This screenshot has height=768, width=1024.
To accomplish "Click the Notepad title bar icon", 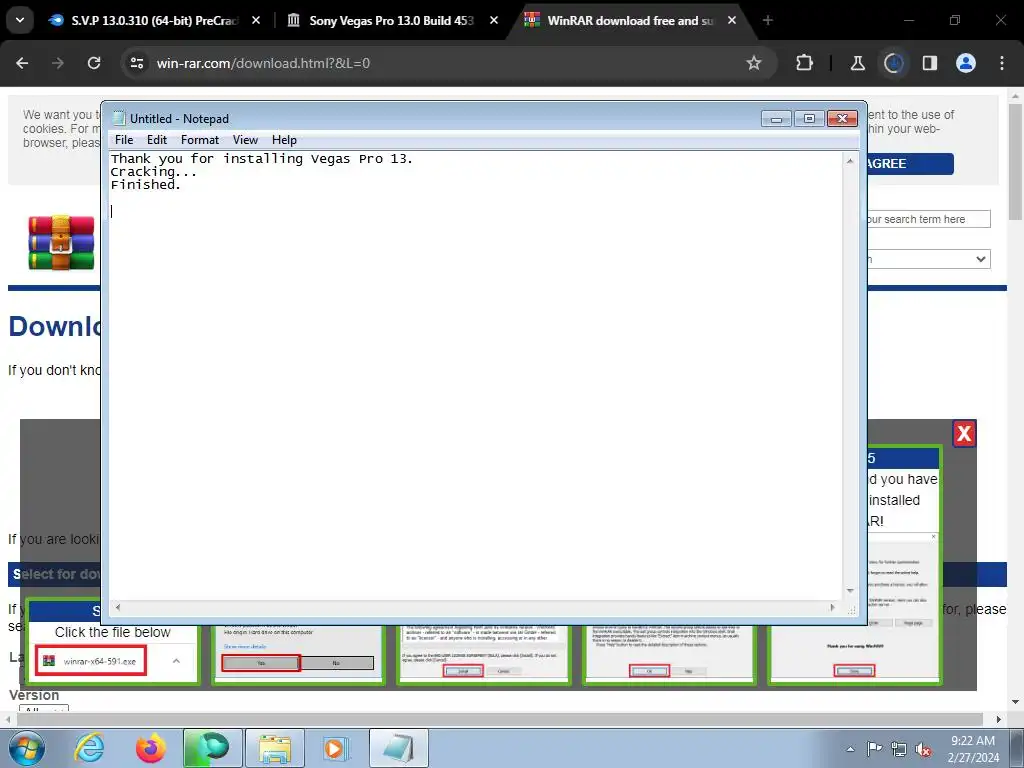I will pos(119,118).
